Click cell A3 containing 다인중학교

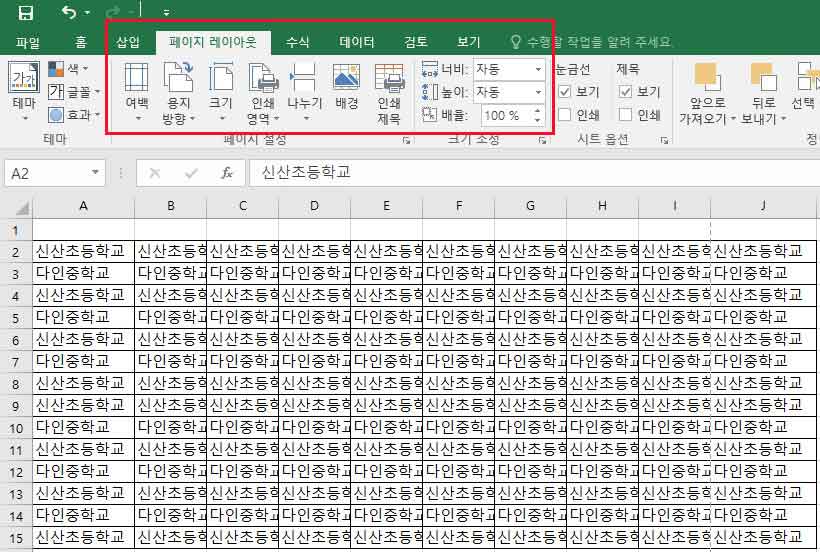[84, 273]
